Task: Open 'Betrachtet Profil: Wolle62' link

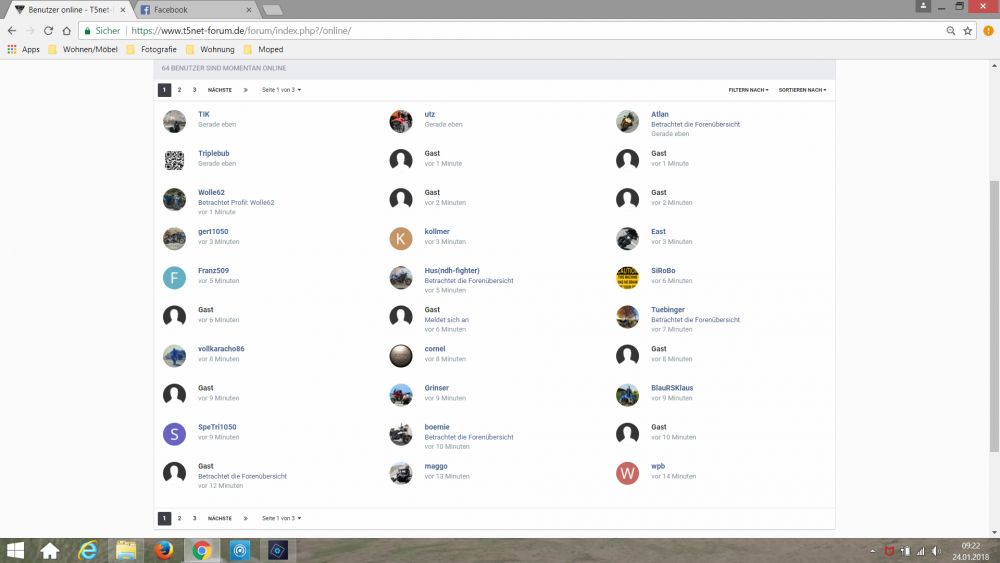Action: (x=236, y=203)
